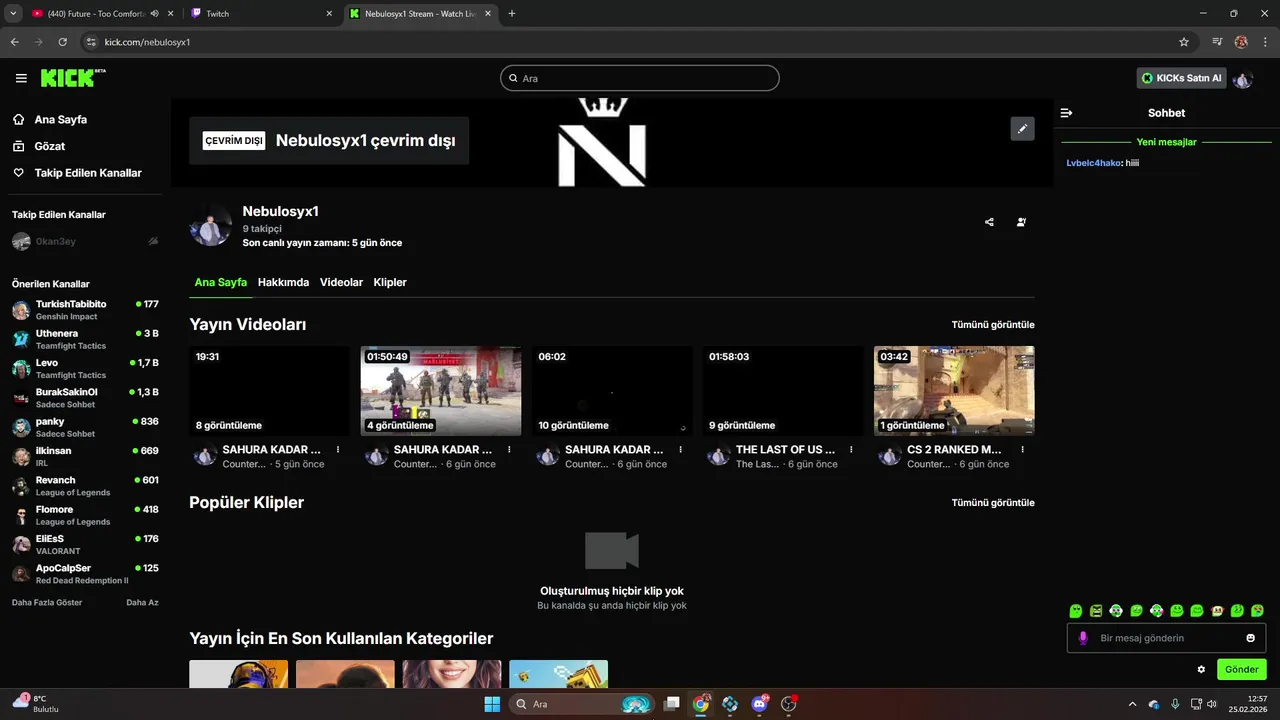1280x720 pixels.
Task: Open the user profile avatar menu
Action: [1243, 78]
